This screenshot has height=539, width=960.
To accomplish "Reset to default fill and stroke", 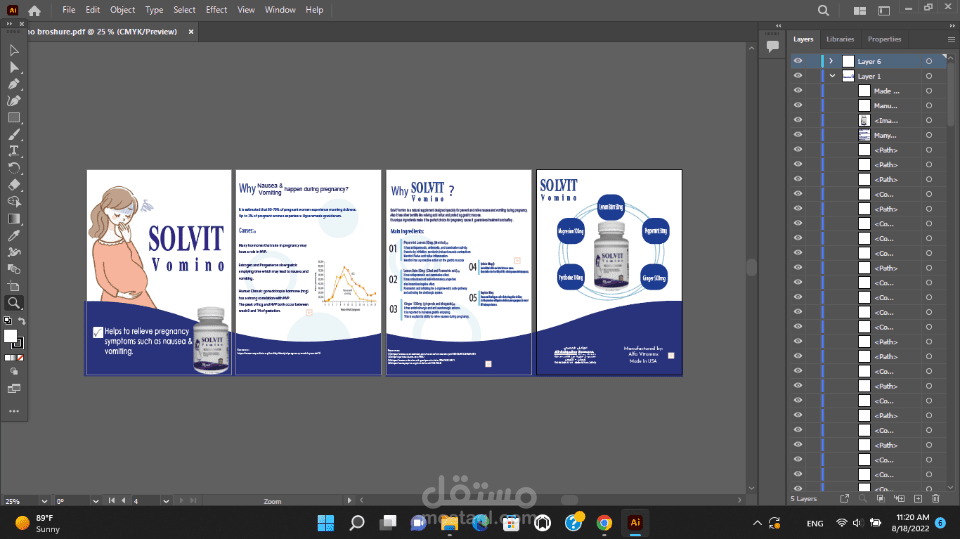I will (7, 321).
